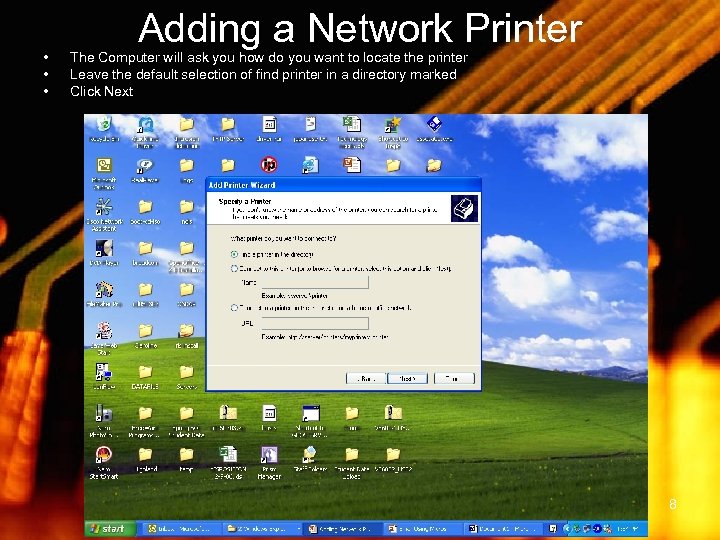The width and height of the screenshot is (720, 540).
Task: Open the Recycle Bin desktop icon
Action: [104, 124]
